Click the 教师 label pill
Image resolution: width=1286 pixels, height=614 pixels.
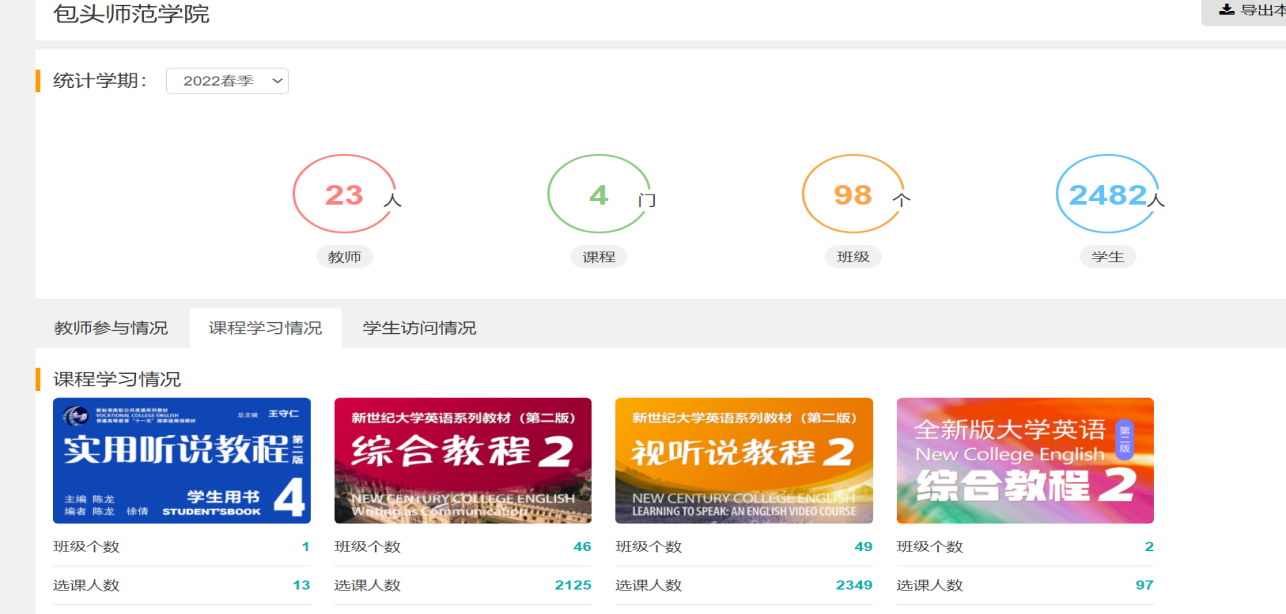[344, 257]
